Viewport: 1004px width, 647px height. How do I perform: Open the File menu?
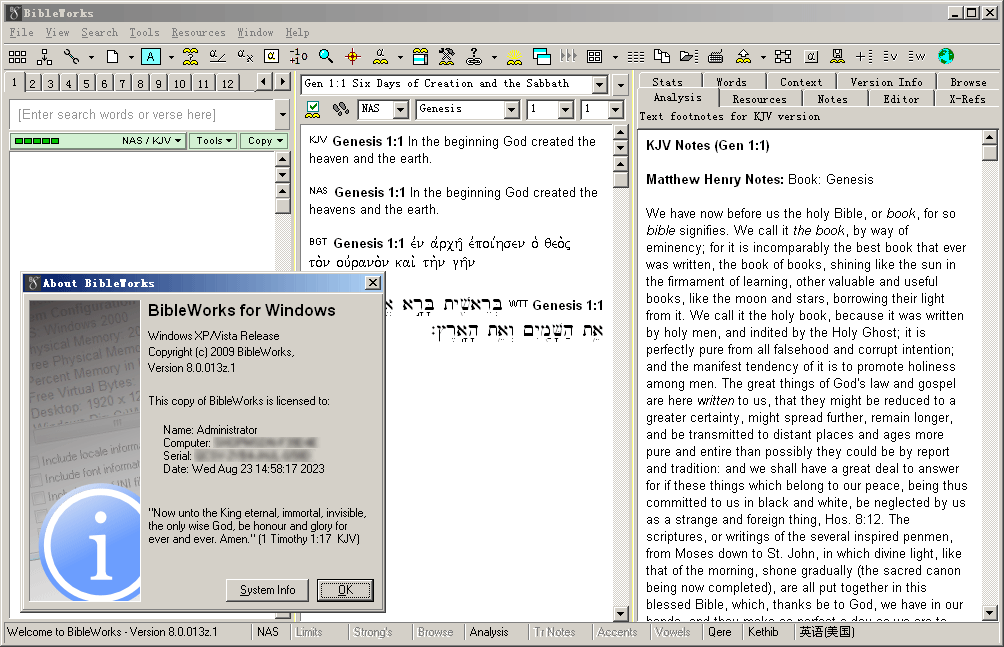pos(21,32)
